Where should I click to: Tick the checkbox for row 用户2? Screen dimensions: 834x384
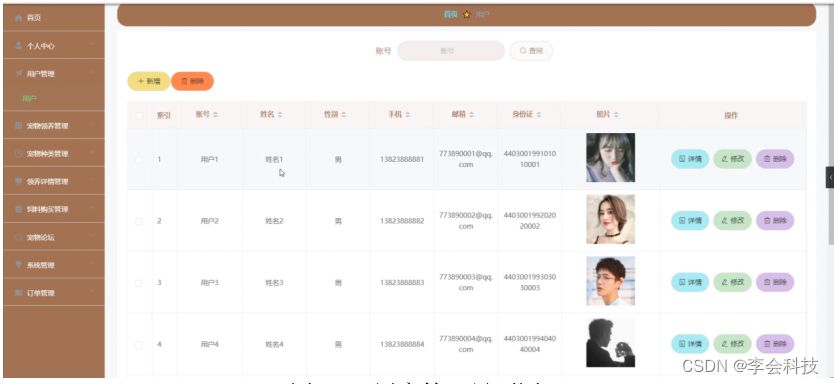139,221
